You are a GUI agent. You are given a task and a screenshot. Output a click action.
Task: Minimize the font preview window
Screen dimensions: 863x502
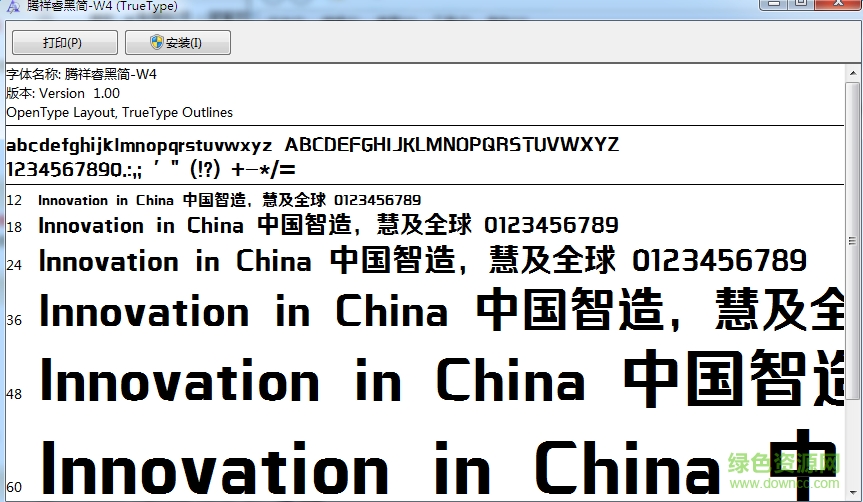pos(773,4)
